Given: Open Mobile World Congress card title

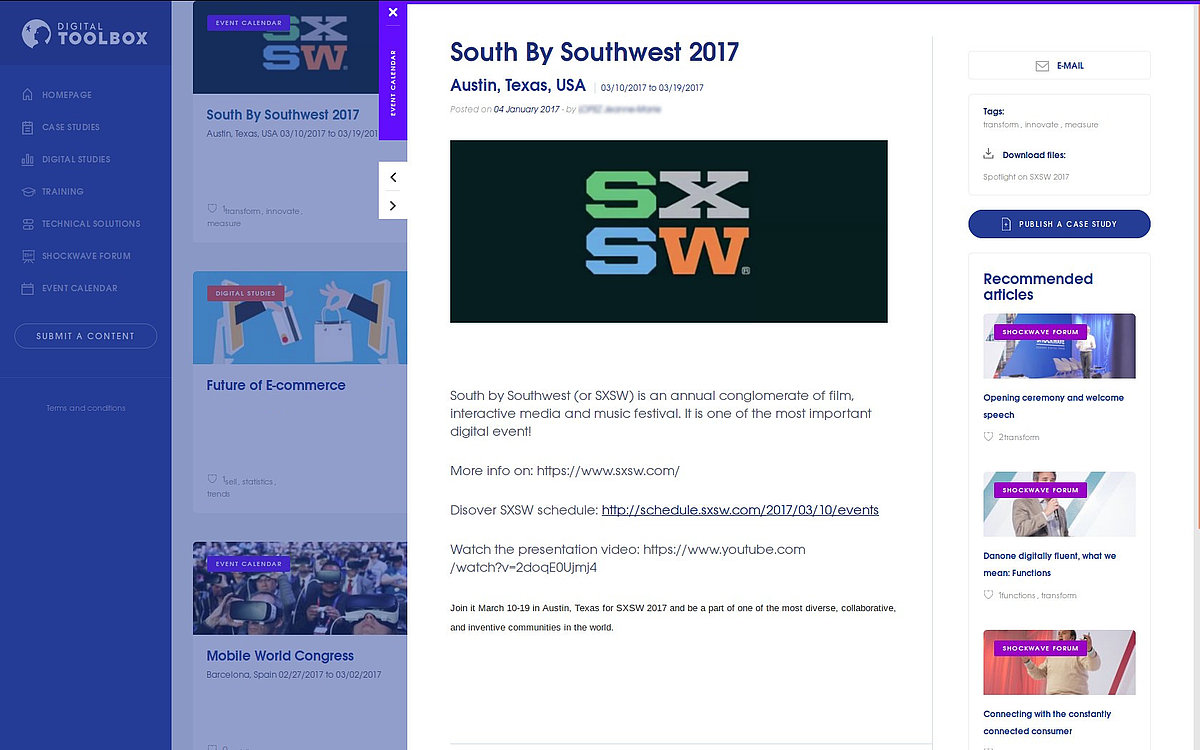Looking at the screenshot, I should click(280, 656).
